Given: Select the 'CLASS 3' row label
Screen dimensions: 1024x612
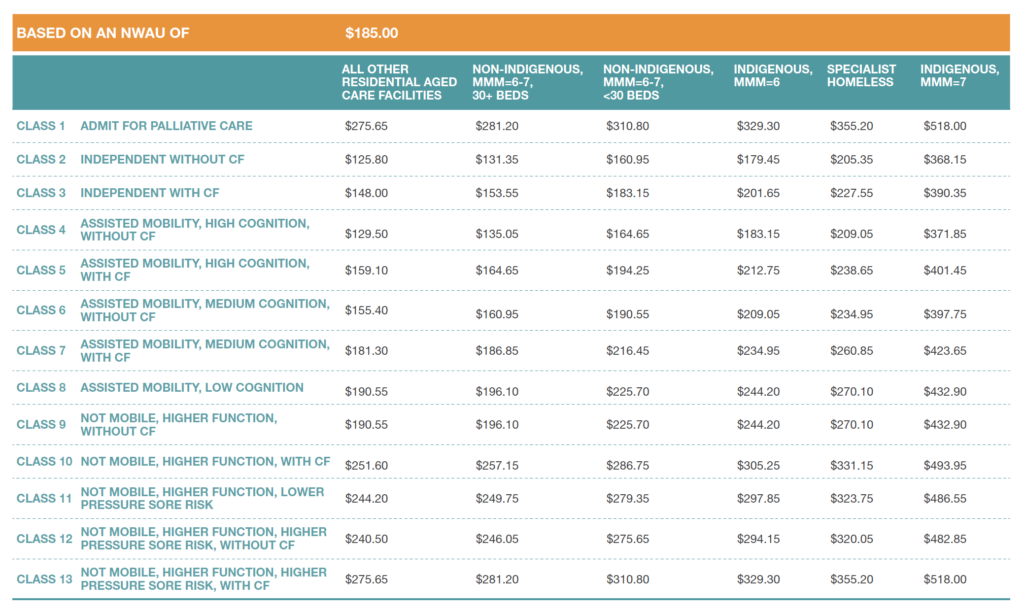Looking at the screenshot, I should (x=40, y=193).
